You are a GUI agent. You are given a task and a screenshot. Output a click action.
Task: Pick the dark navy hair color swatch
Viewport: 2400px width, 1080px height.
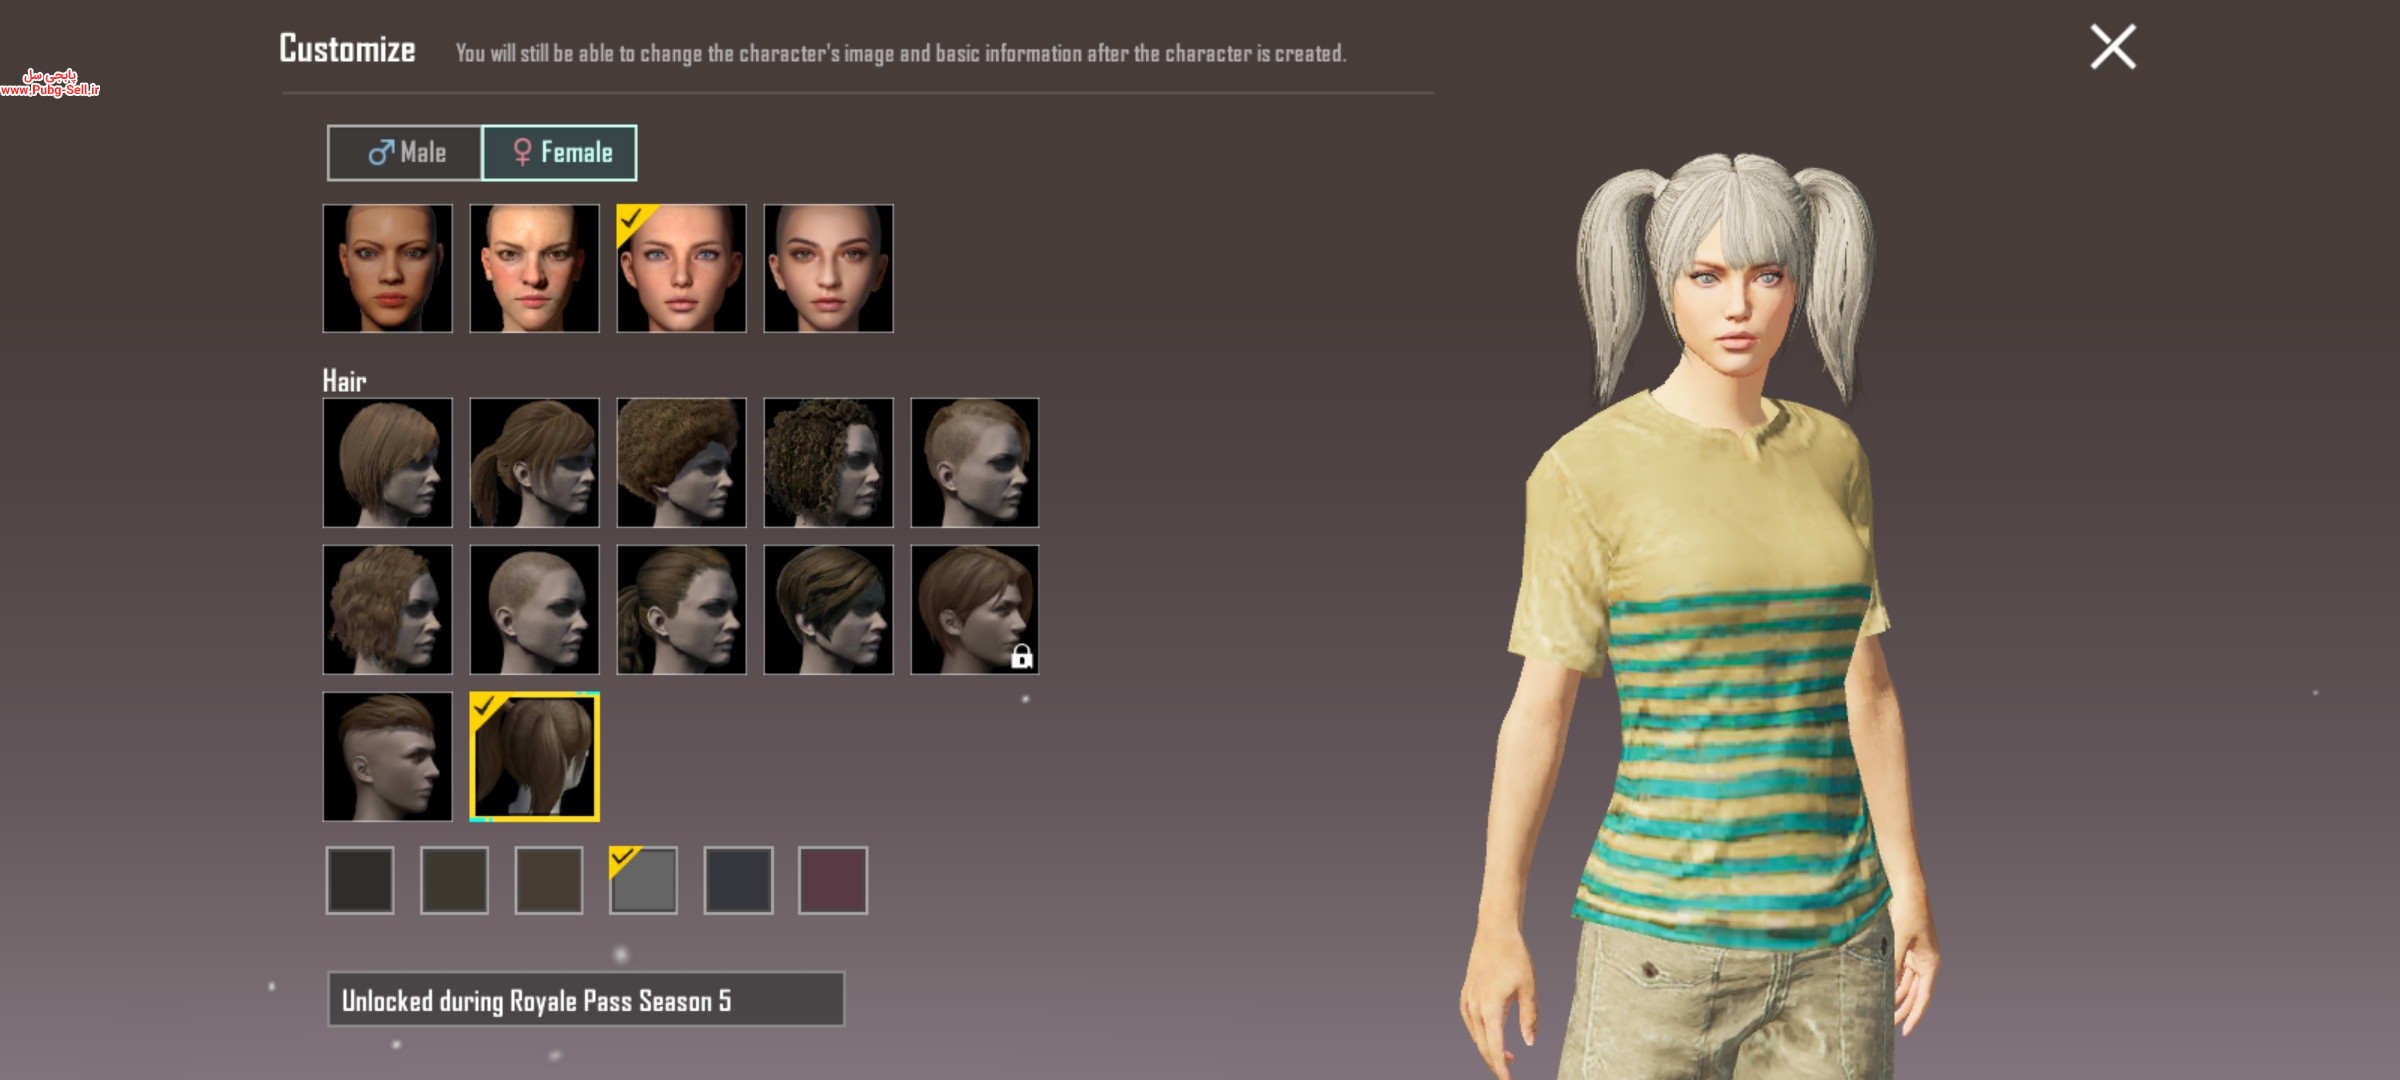739,880
